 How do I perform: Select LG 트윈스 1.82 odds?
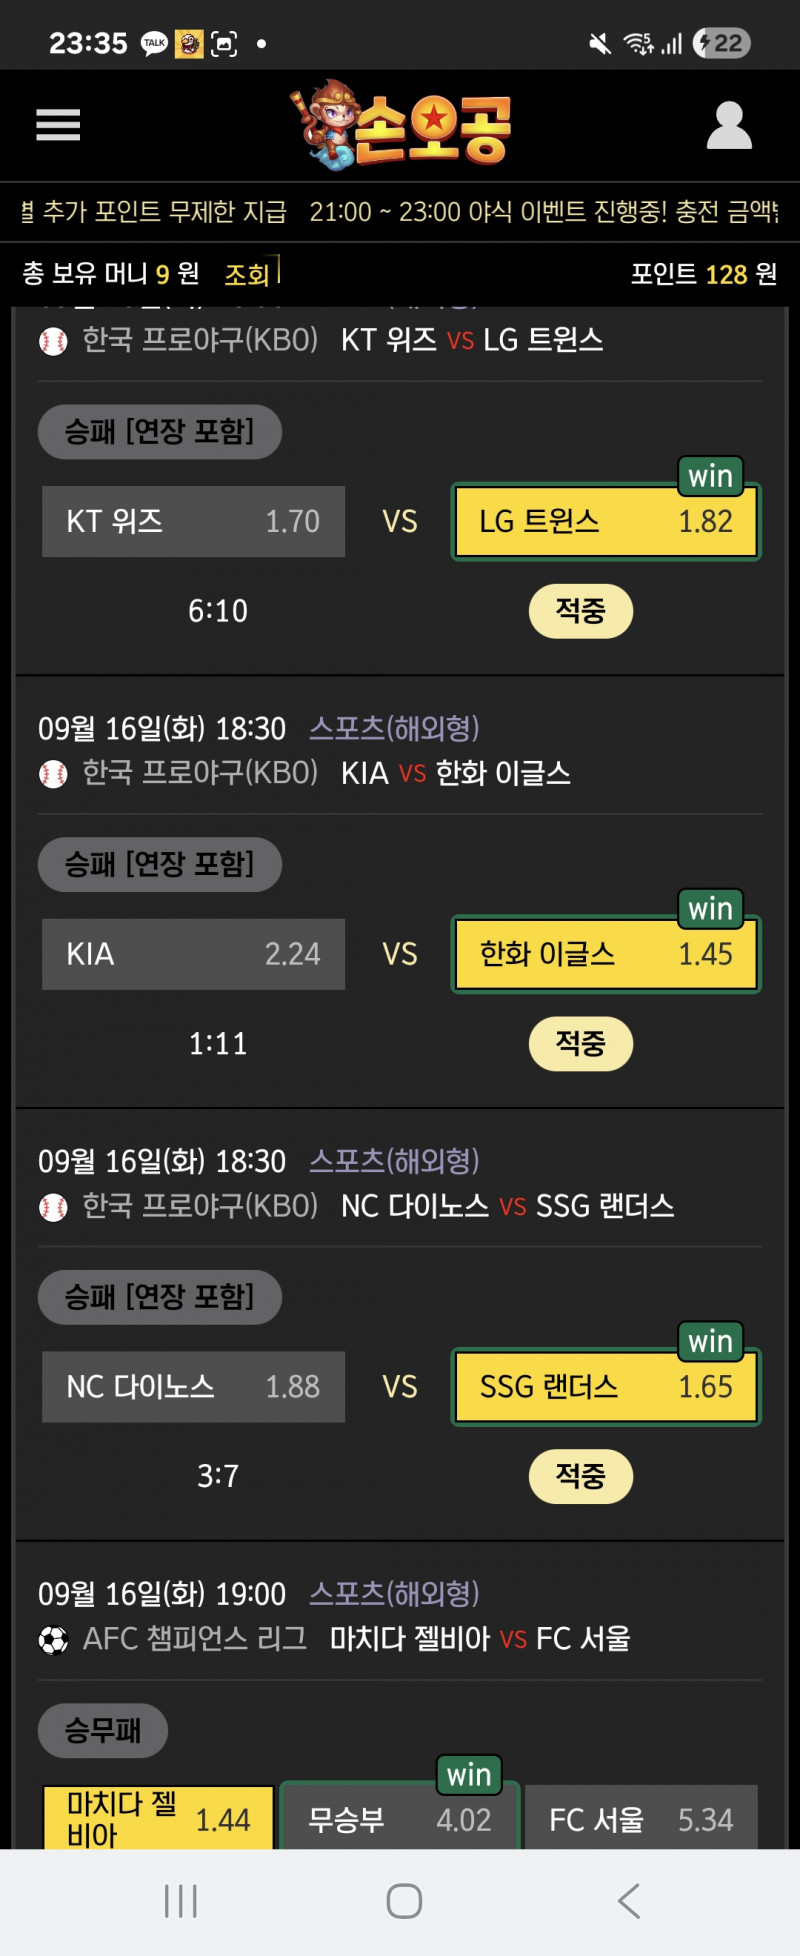[x=605, y=521]
